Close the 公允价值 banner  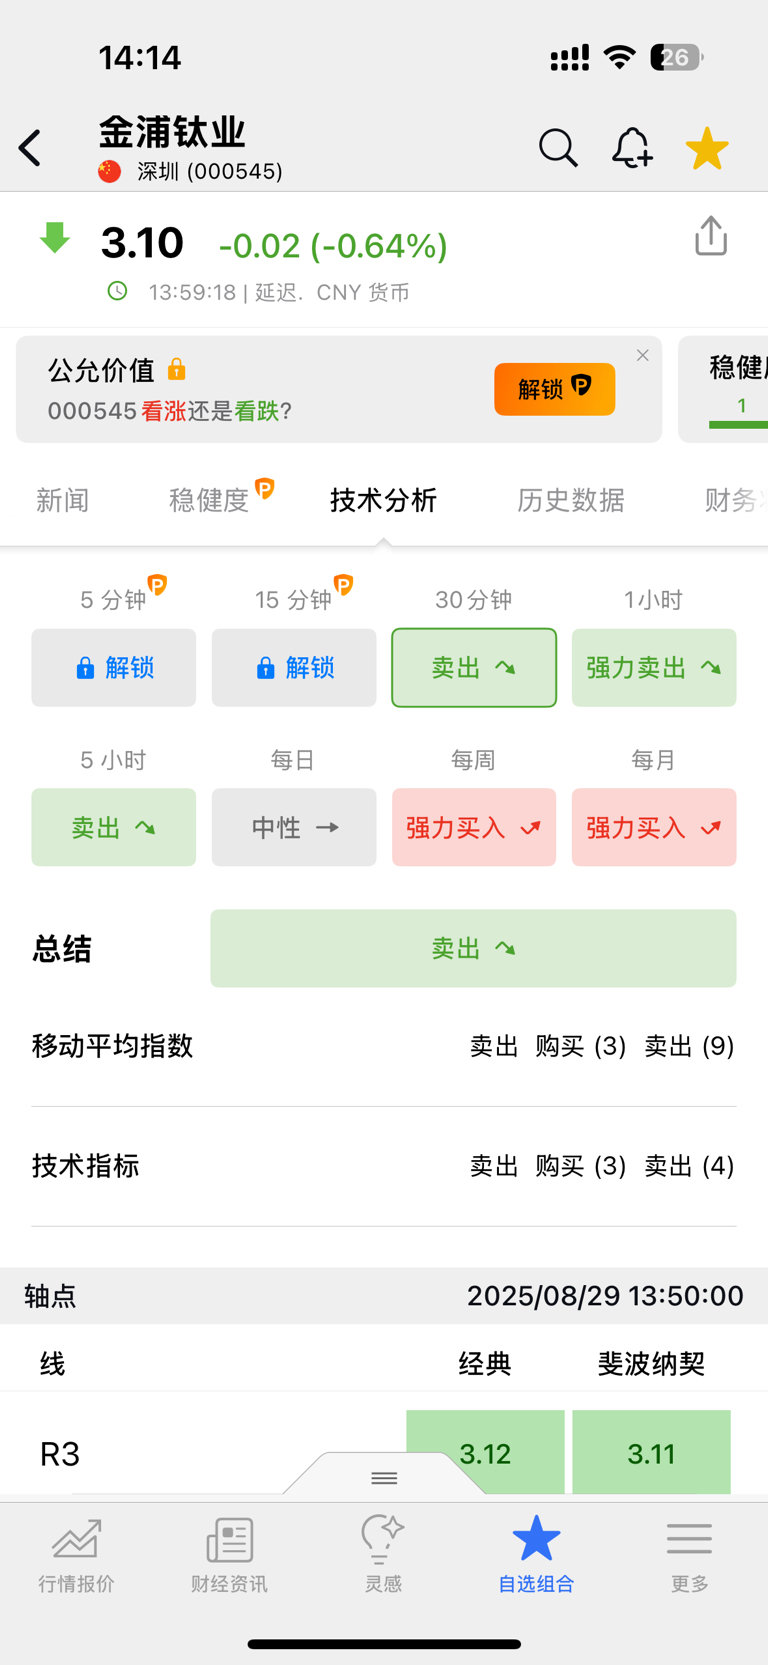click(643, 355)
